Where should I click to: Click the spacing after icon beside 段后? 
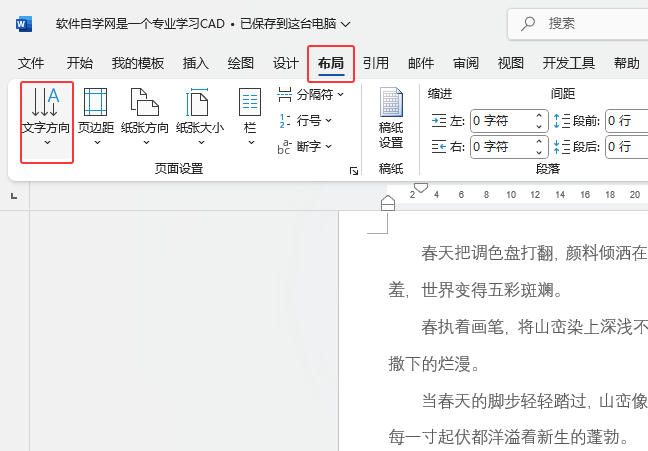click(x=562, y=147)
